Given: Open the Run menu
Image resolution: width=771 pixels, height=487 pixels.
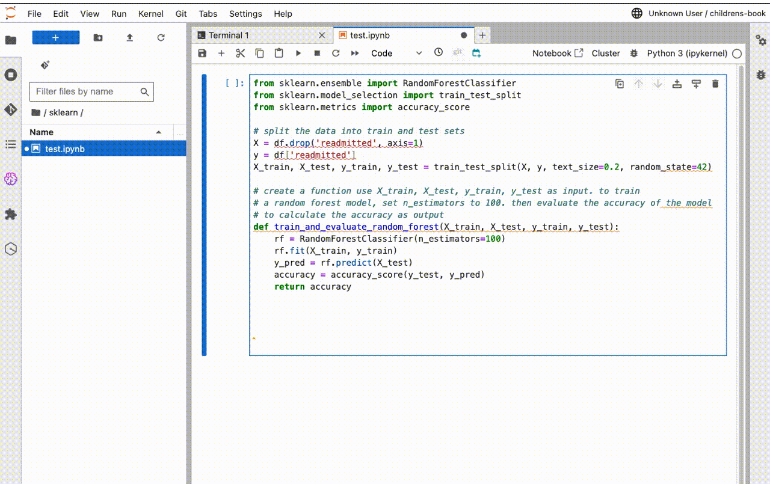Looking at the screenshot, I should pyautogui.click(x=119, y=14).
